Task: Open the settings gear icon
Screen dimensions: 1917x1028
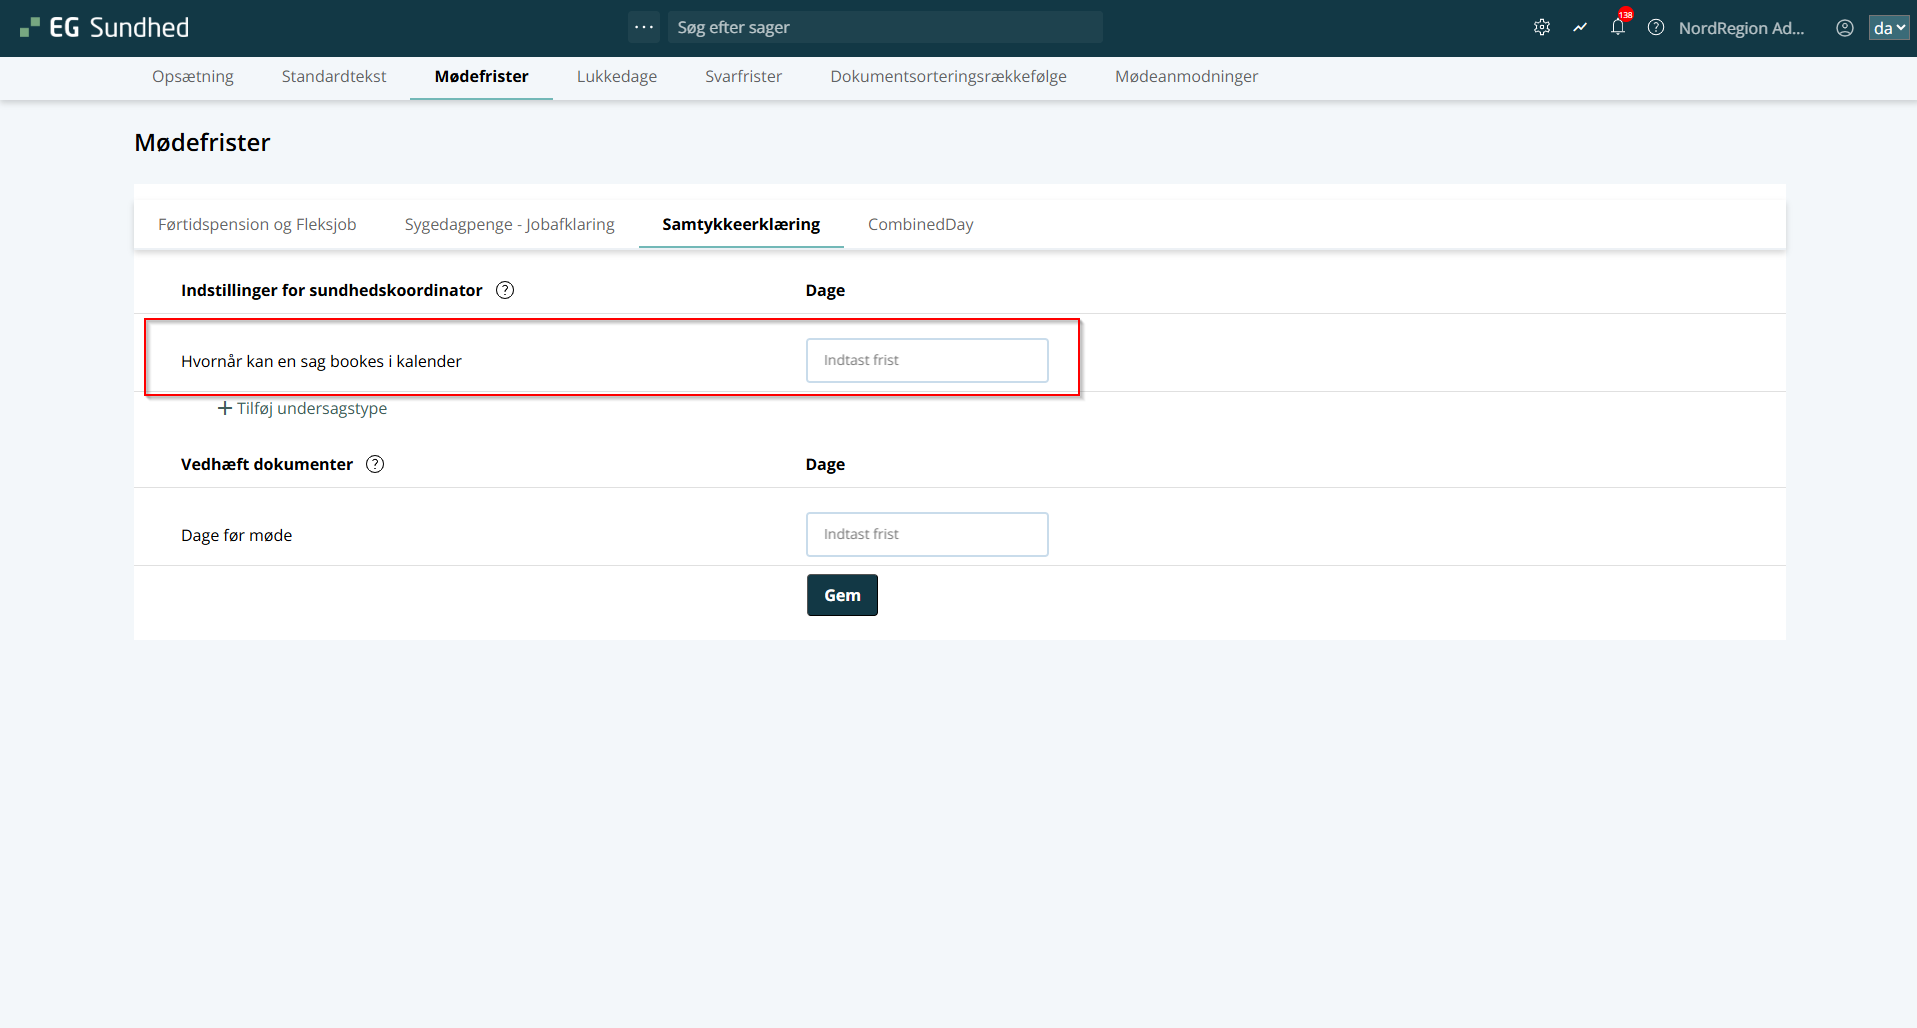Action: point(1541,28)
